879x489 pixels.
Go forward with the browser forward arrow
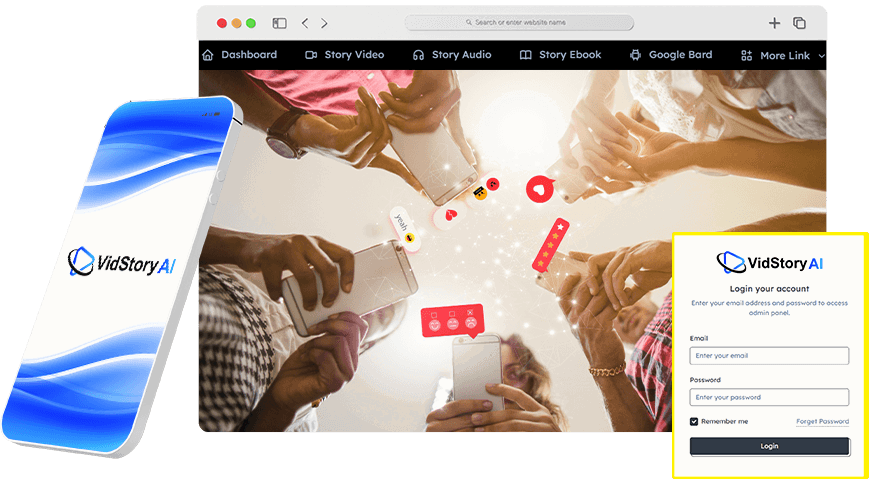324,23
